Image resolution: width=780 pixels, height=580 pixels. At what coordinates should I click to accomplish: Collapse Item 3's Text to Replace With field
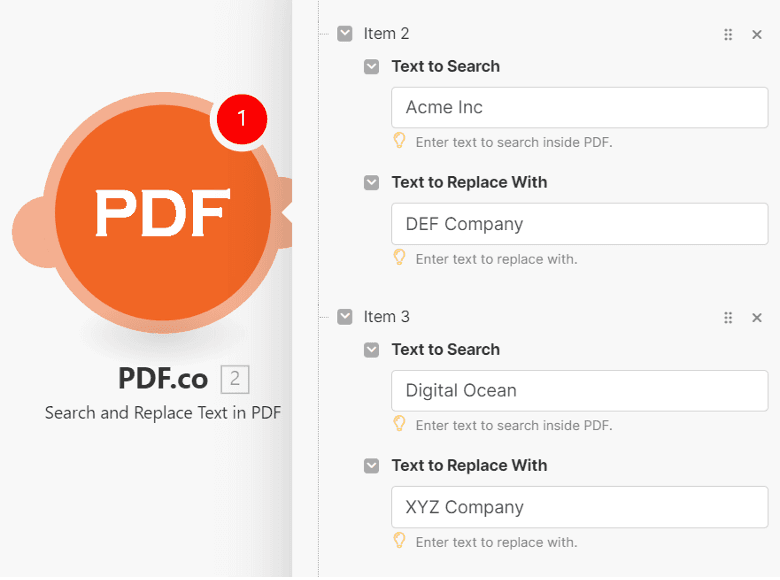[x=372, y=466]
